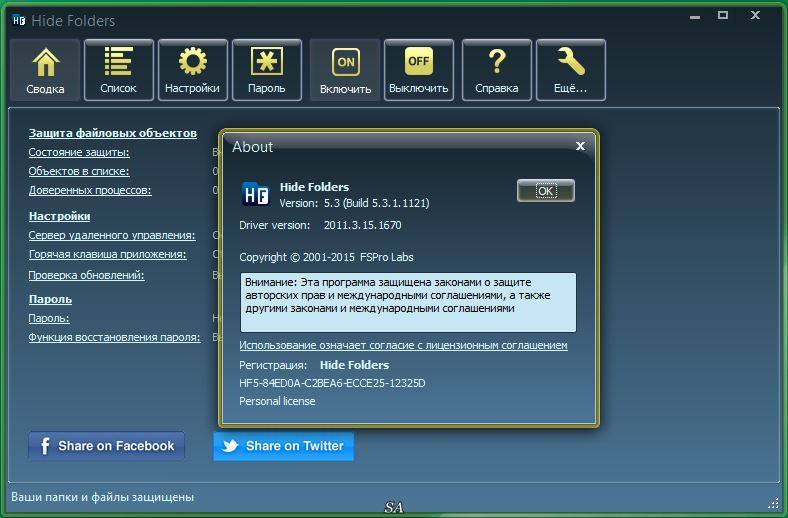Maximize the Hide Folders window

coord(723,16)
